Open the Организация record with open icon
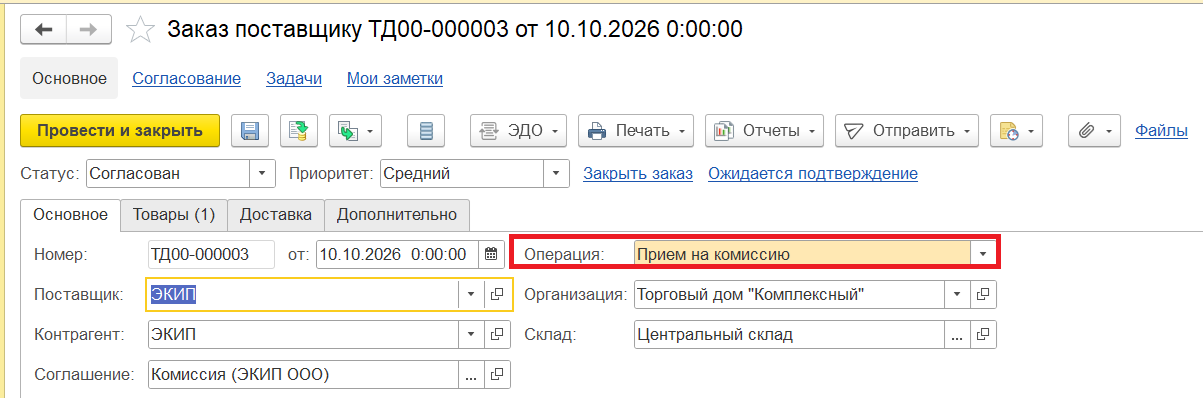1203x398 pixels. tap(983, 294)
